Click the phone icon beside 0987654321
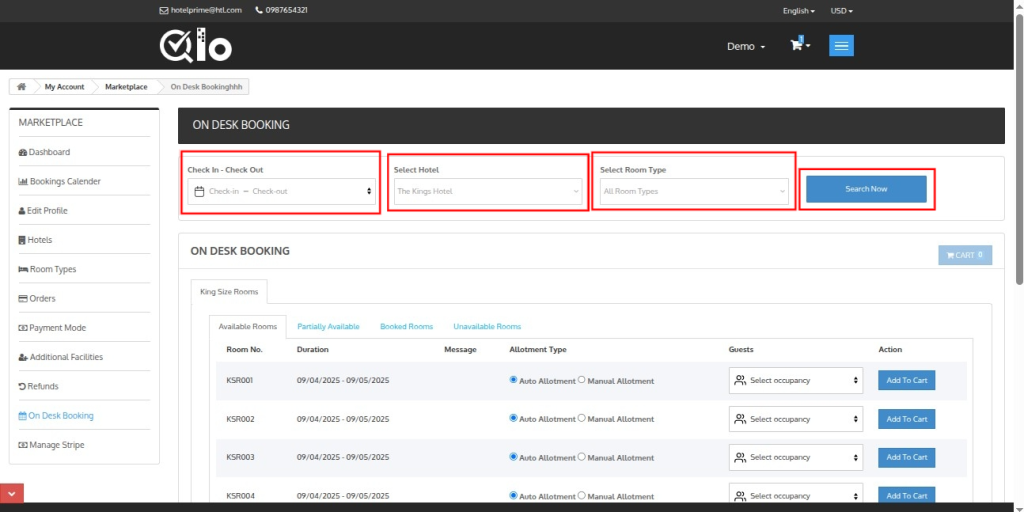The image size is (1024, 512). click(x=259, y=10)
